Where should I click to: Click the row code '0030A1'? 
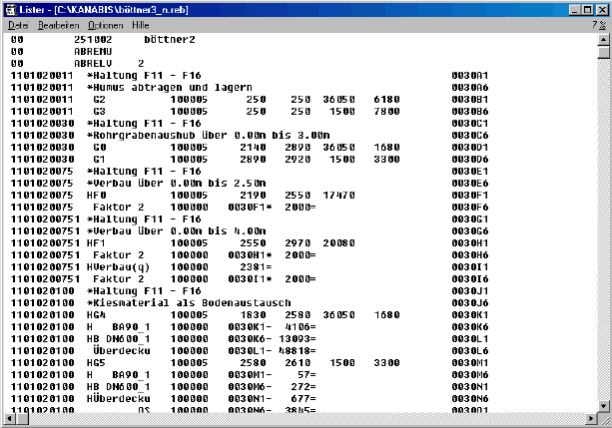click(470, 76)
